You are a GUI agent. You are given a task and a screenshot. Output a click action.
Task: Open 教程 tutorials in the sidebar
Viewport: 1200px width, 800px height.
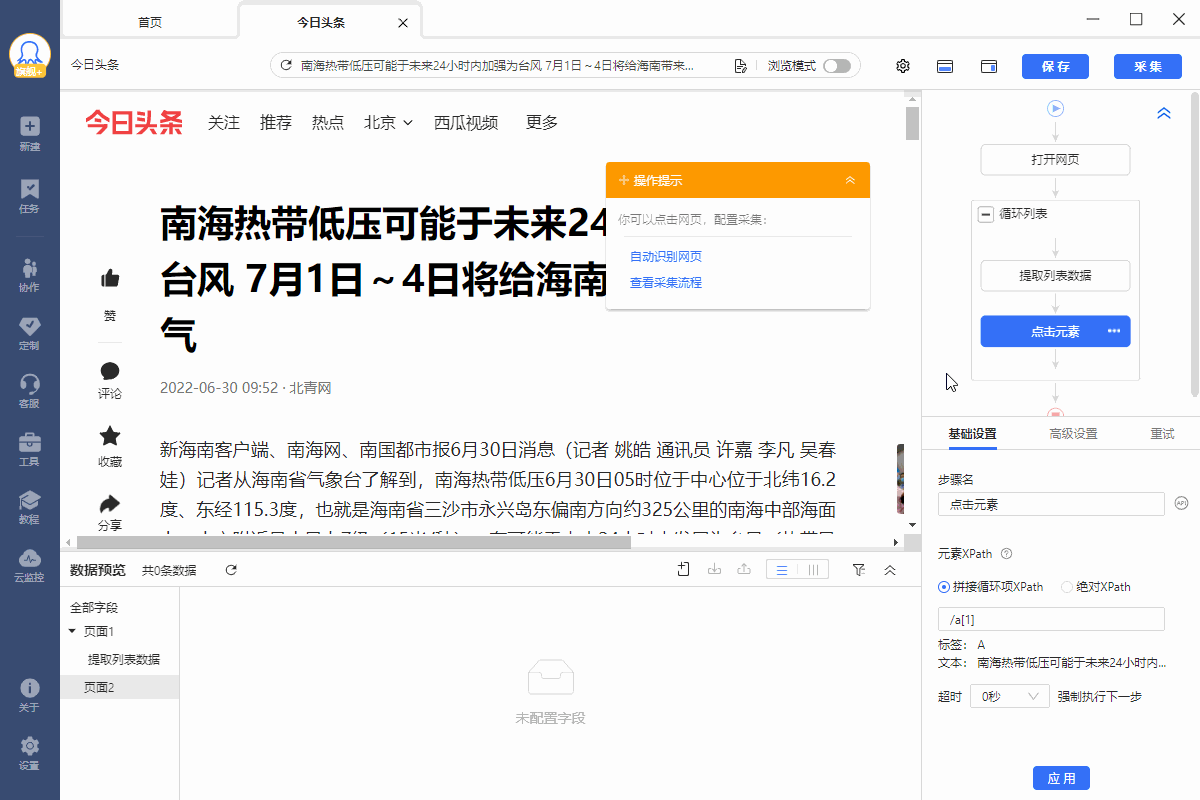[x=30, y=507]
